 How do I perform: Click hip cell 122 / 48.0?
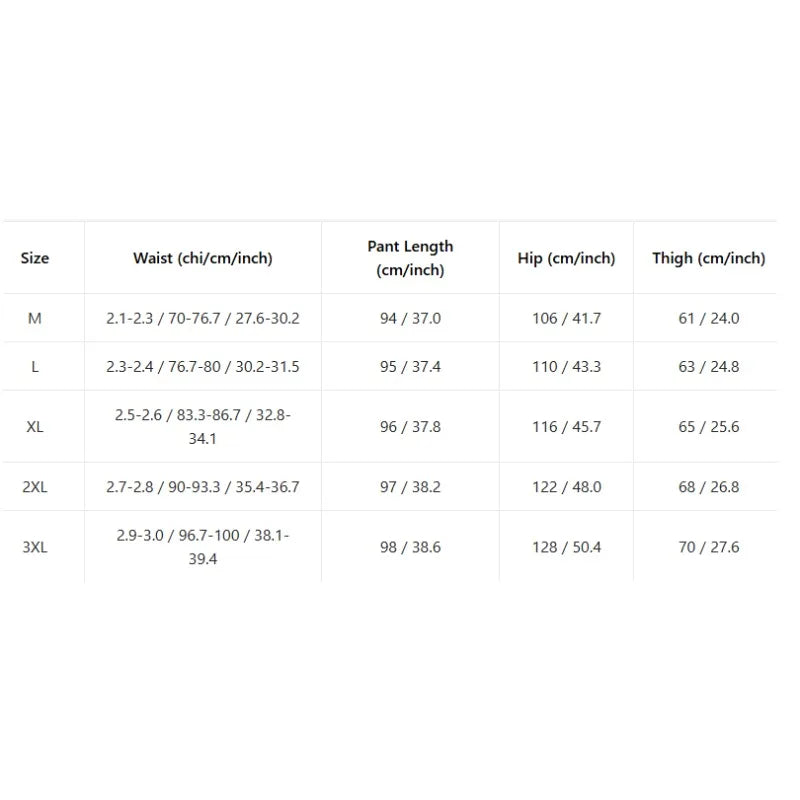click(x=566, y=487)
